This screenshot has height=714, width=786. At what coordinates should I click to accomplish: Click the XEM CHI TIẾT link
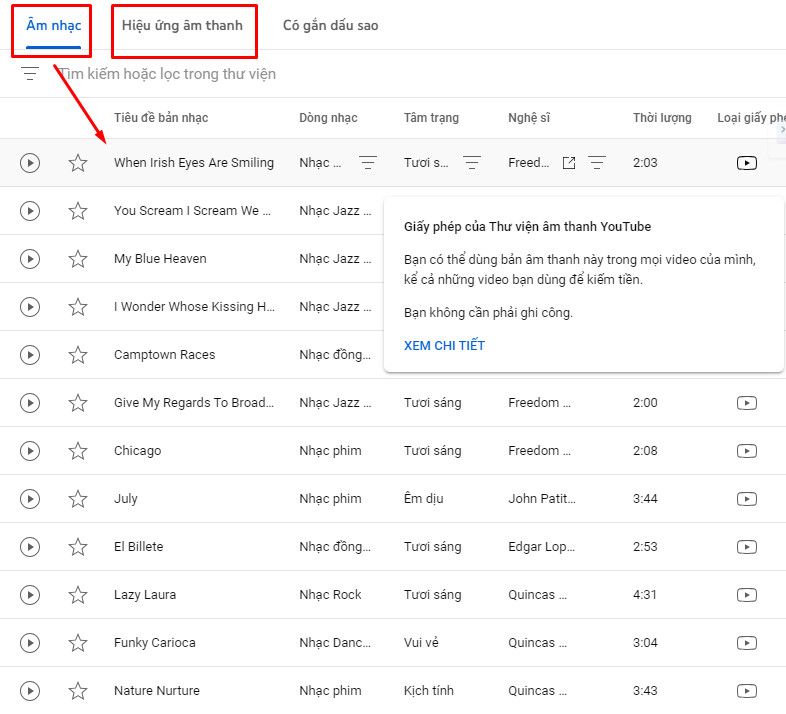[444, 346]
